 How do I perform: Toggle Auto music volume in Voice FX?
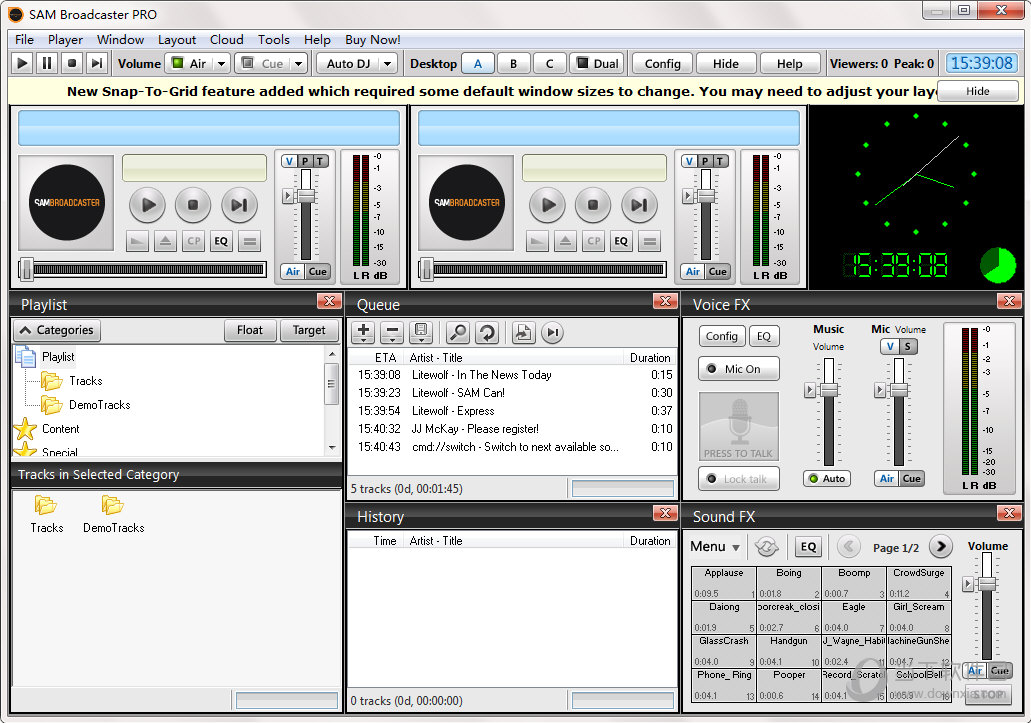pos(827,478)
